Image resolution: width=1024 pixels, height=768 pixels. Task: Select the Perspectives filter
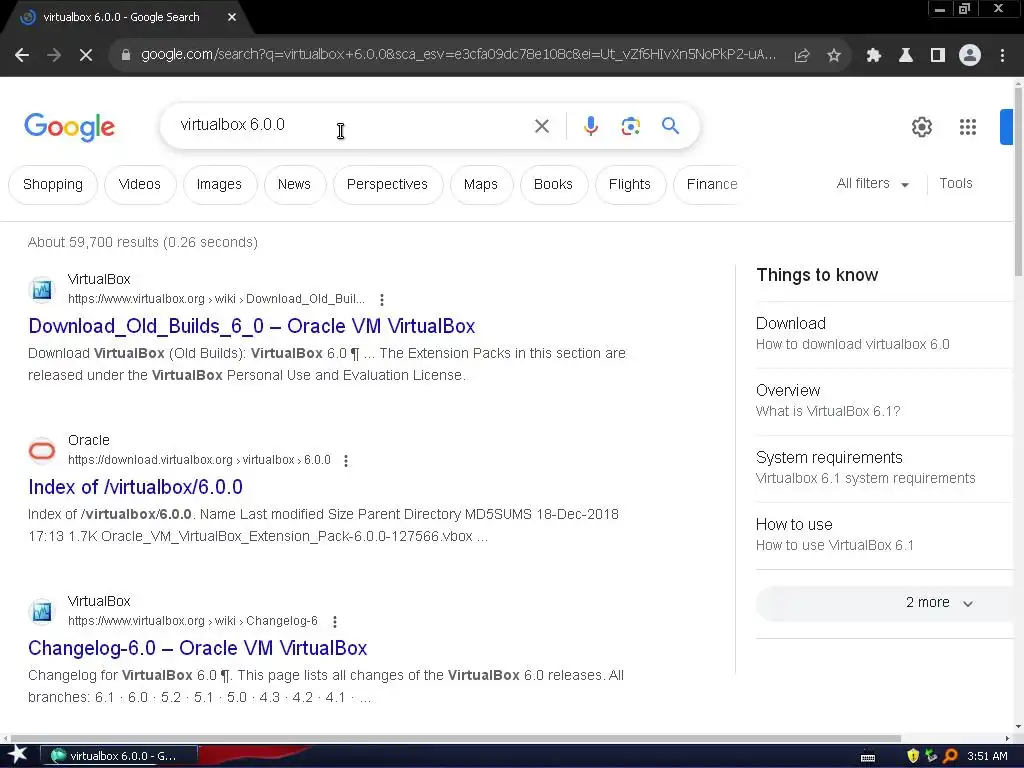(387, 185)
